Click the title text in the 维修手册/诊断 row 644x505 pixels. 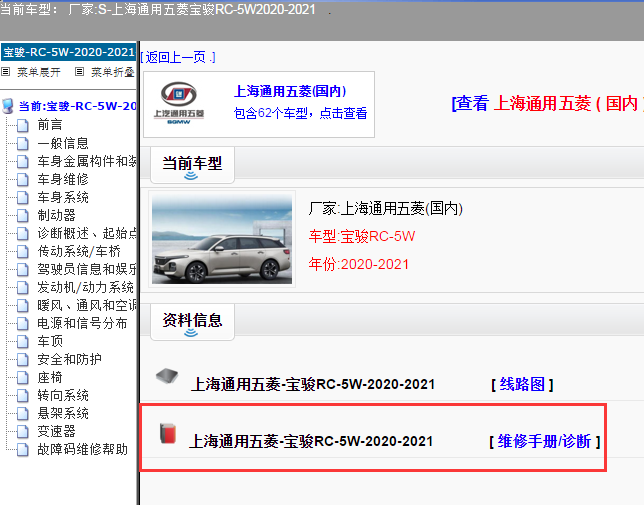pyautogui.click(x=311, y=442)
